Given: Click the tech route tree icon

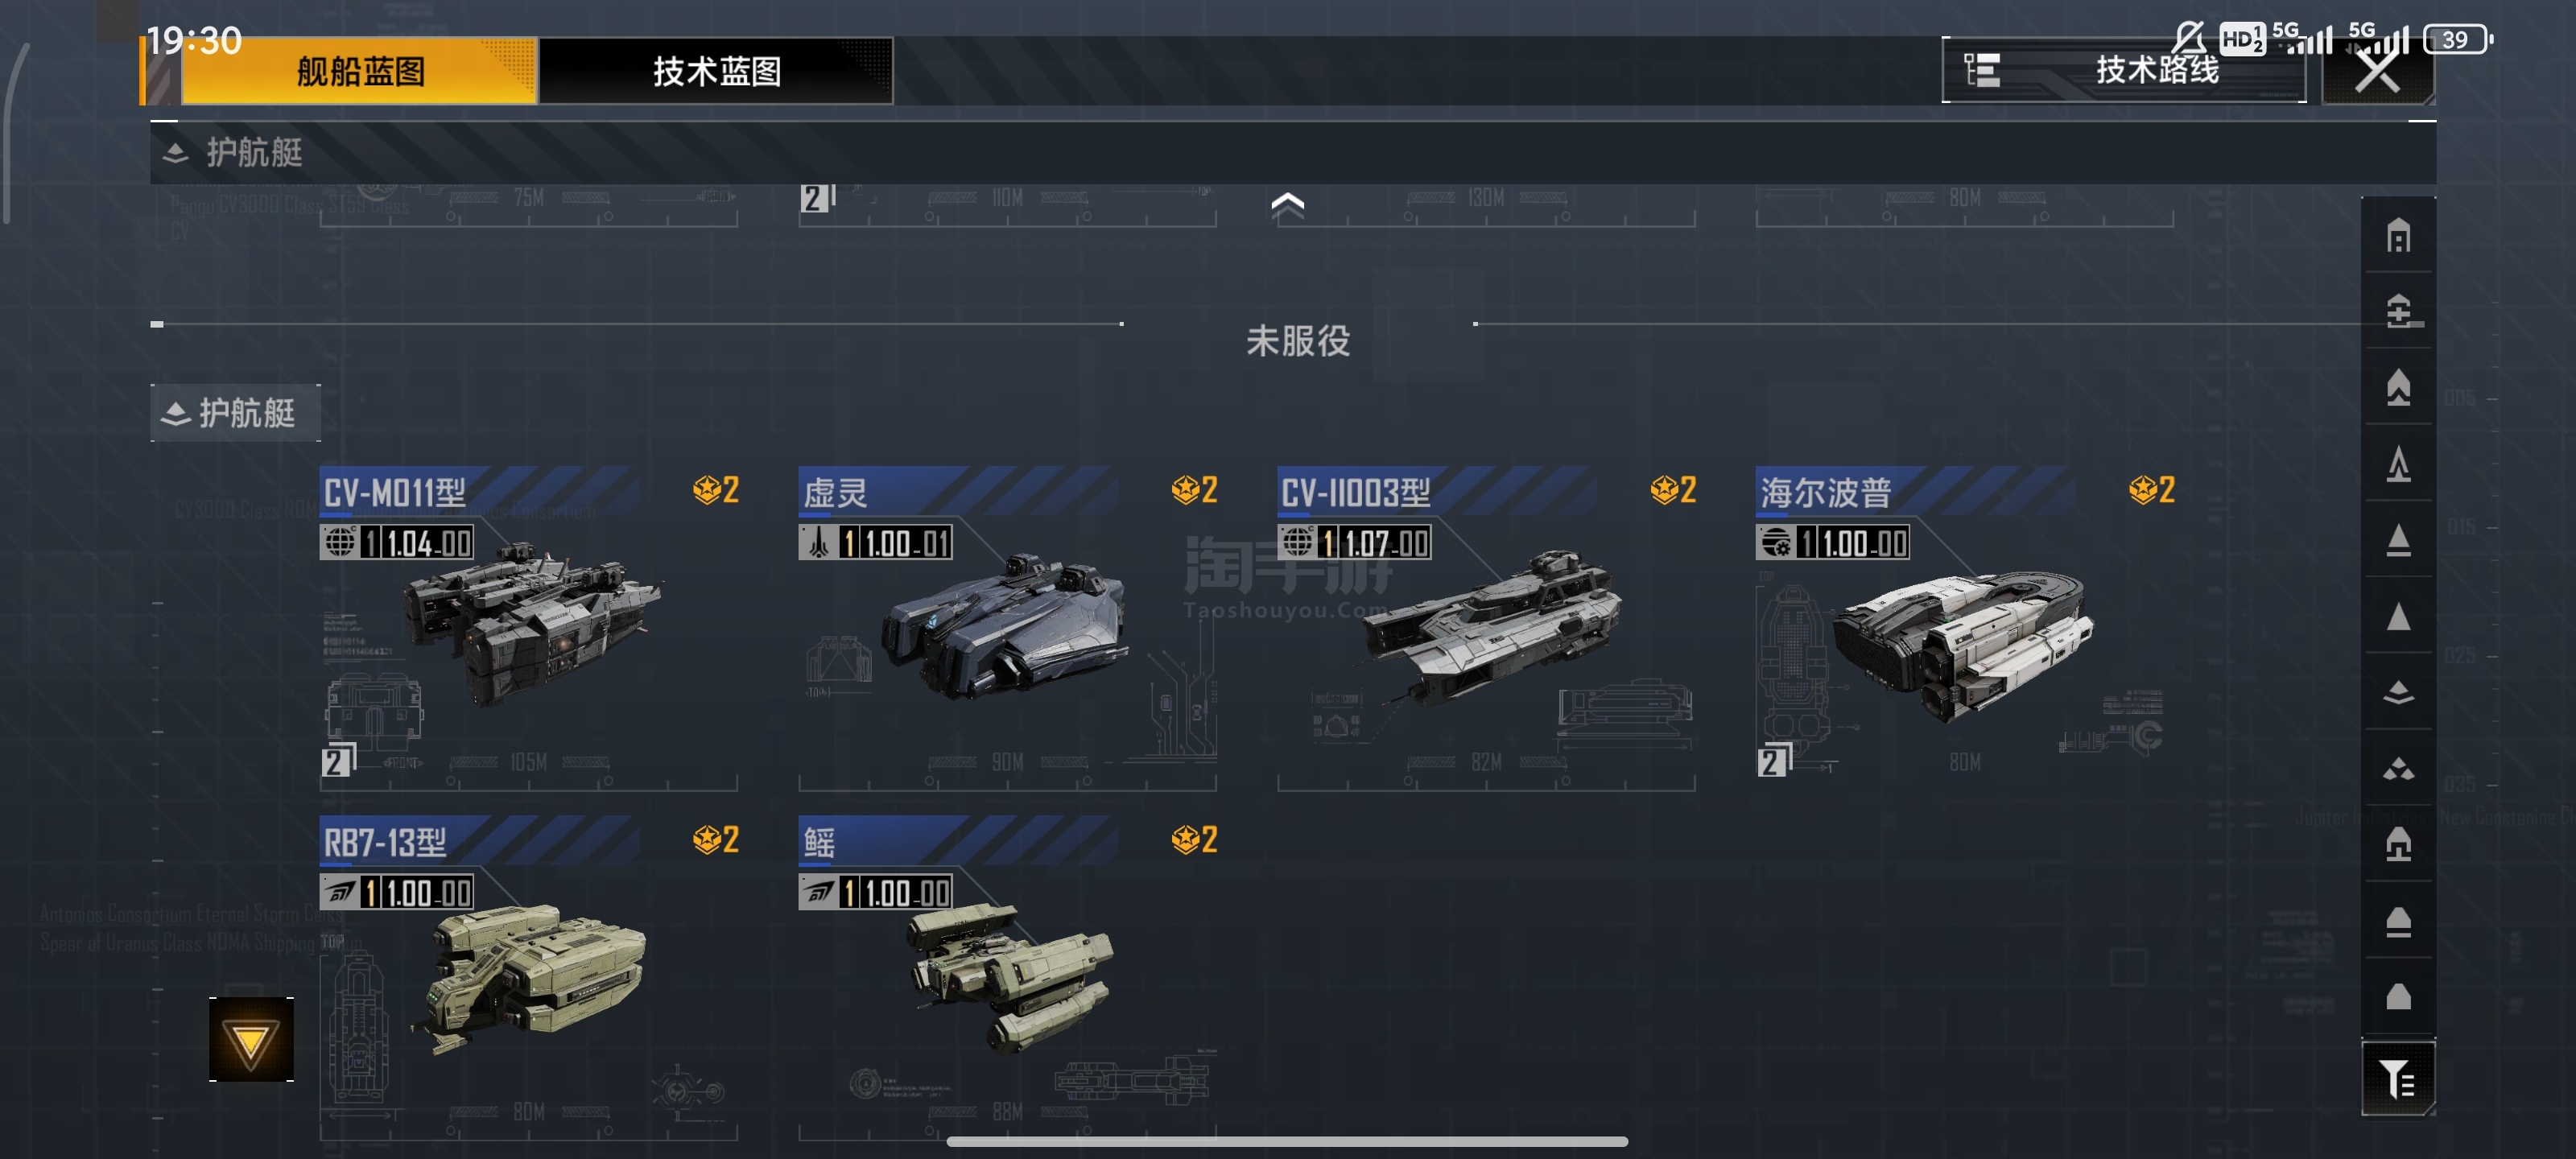Looking at the screenshot, I should (1982, 71).
